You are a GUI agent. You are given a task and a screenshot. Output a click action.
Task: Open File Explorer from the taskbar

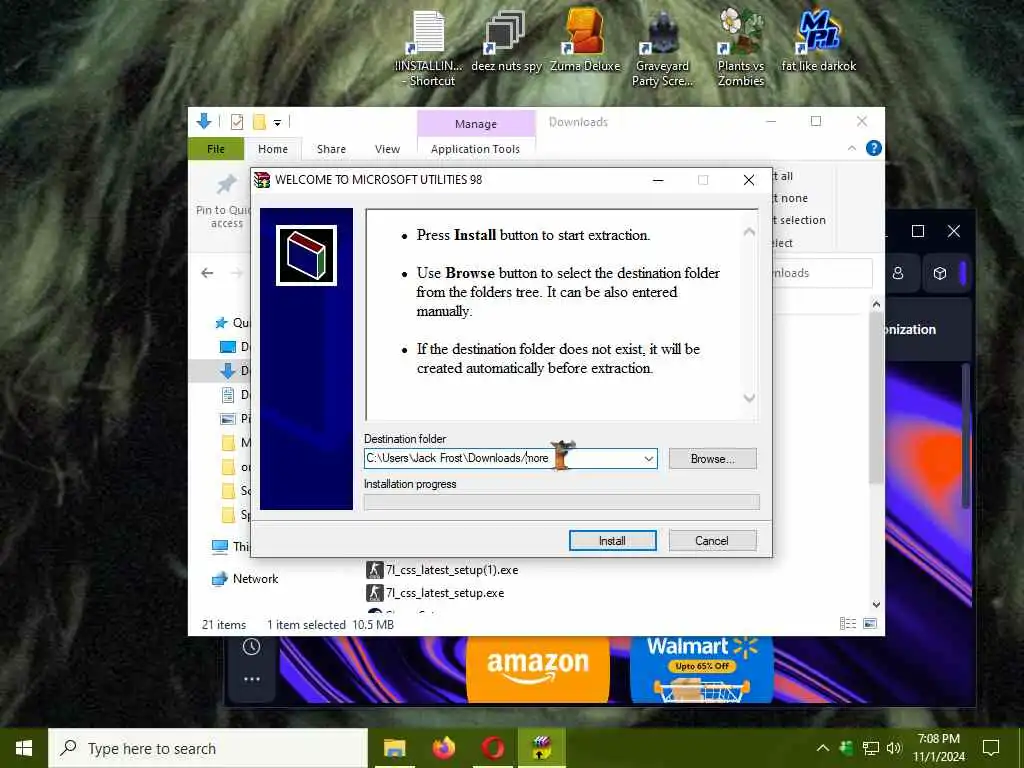point(394,748)
